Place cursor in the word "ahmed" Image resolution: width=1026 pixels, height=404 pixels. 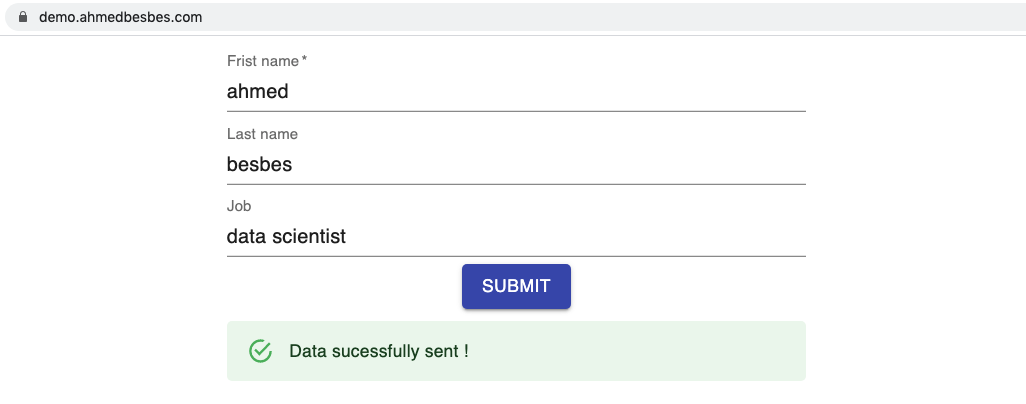(x=258, y=92)
